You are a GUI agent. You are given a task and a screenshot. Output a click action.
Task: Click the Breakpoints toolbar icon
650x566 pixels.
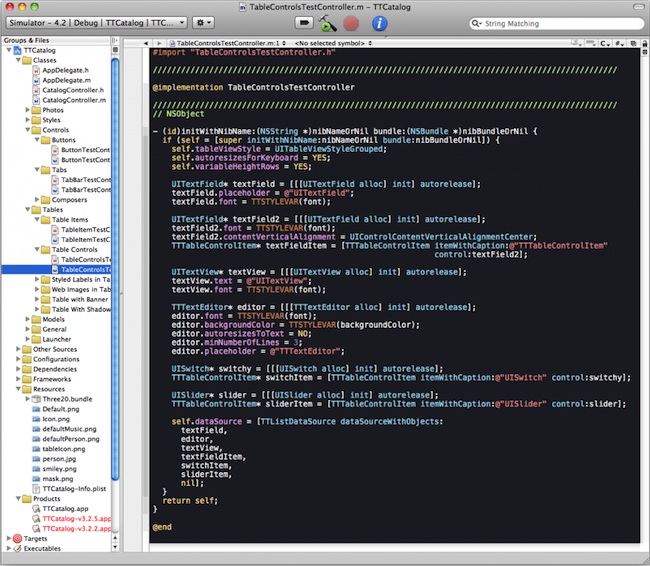click(x=304, y=22)
